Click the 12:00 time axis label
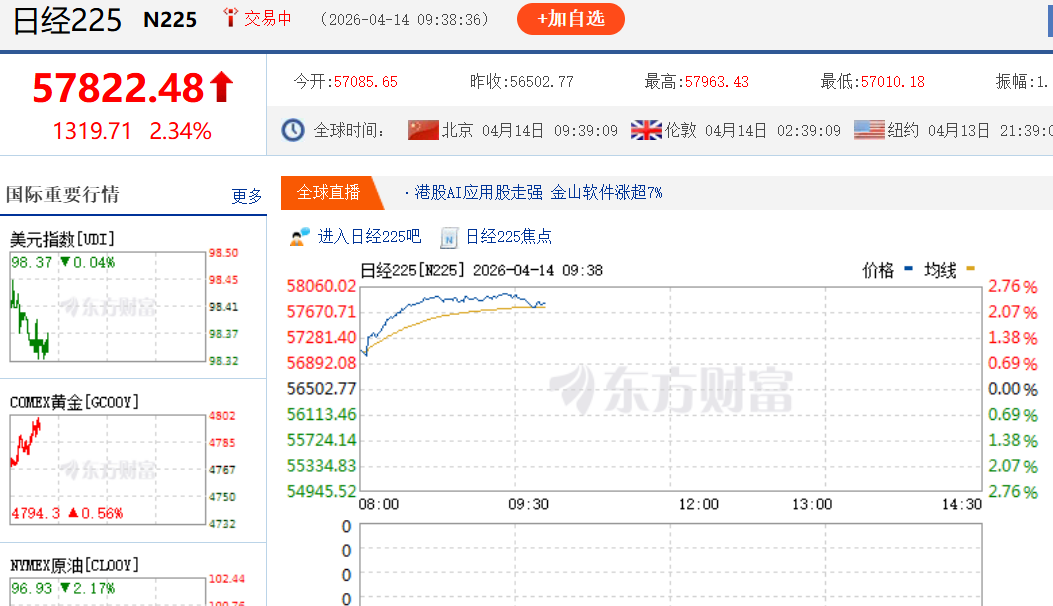 (698, 504)
